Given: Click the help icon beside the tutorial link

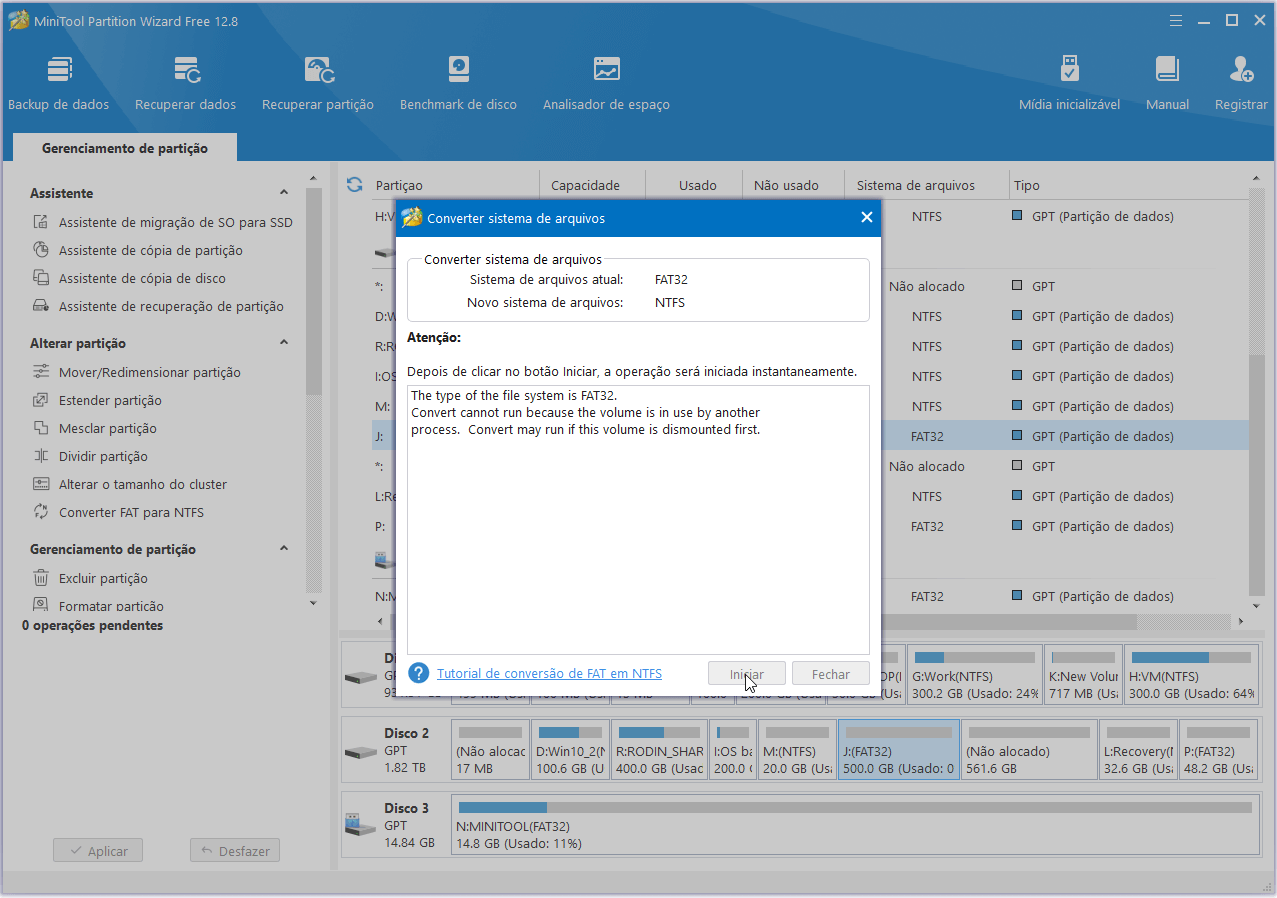Looking at the screenshot, I should (x=418, y=673).
